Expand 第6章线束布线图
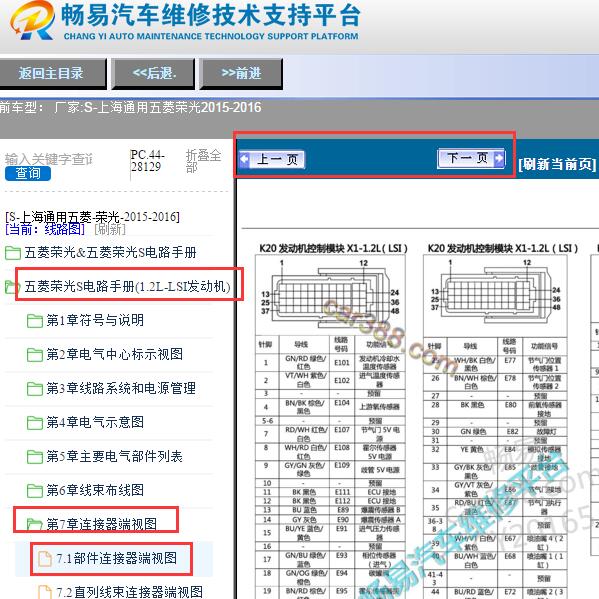The width and height of the screenshot is (599, 599). point(95,490)
